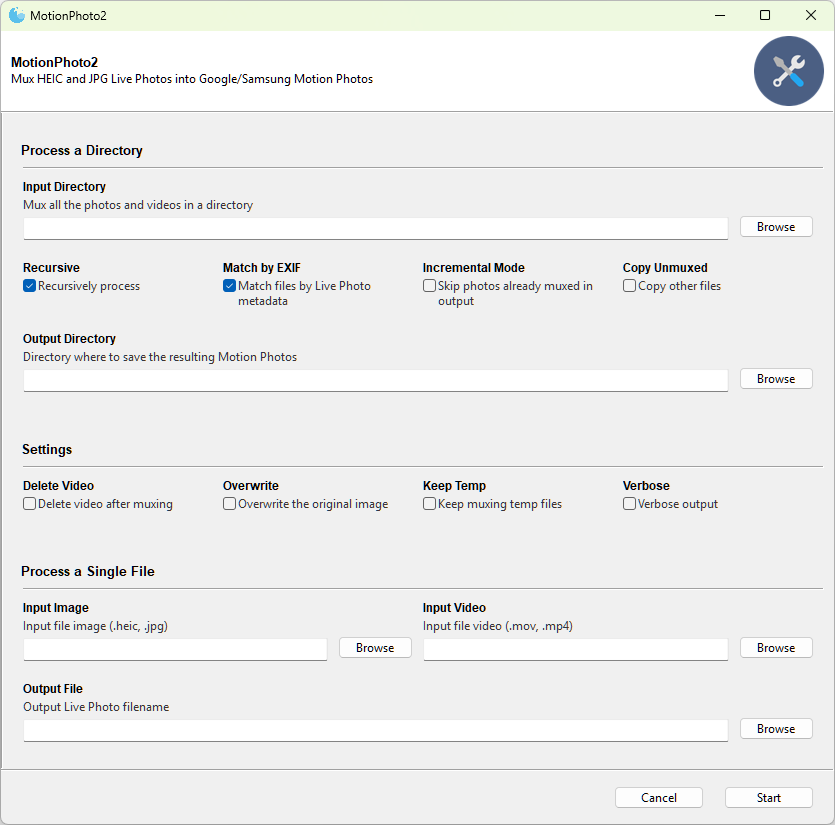Browse for the Output File location
The width and height of the screenshot is (835, 825).
pyautogui.click(x=776, y=729)
